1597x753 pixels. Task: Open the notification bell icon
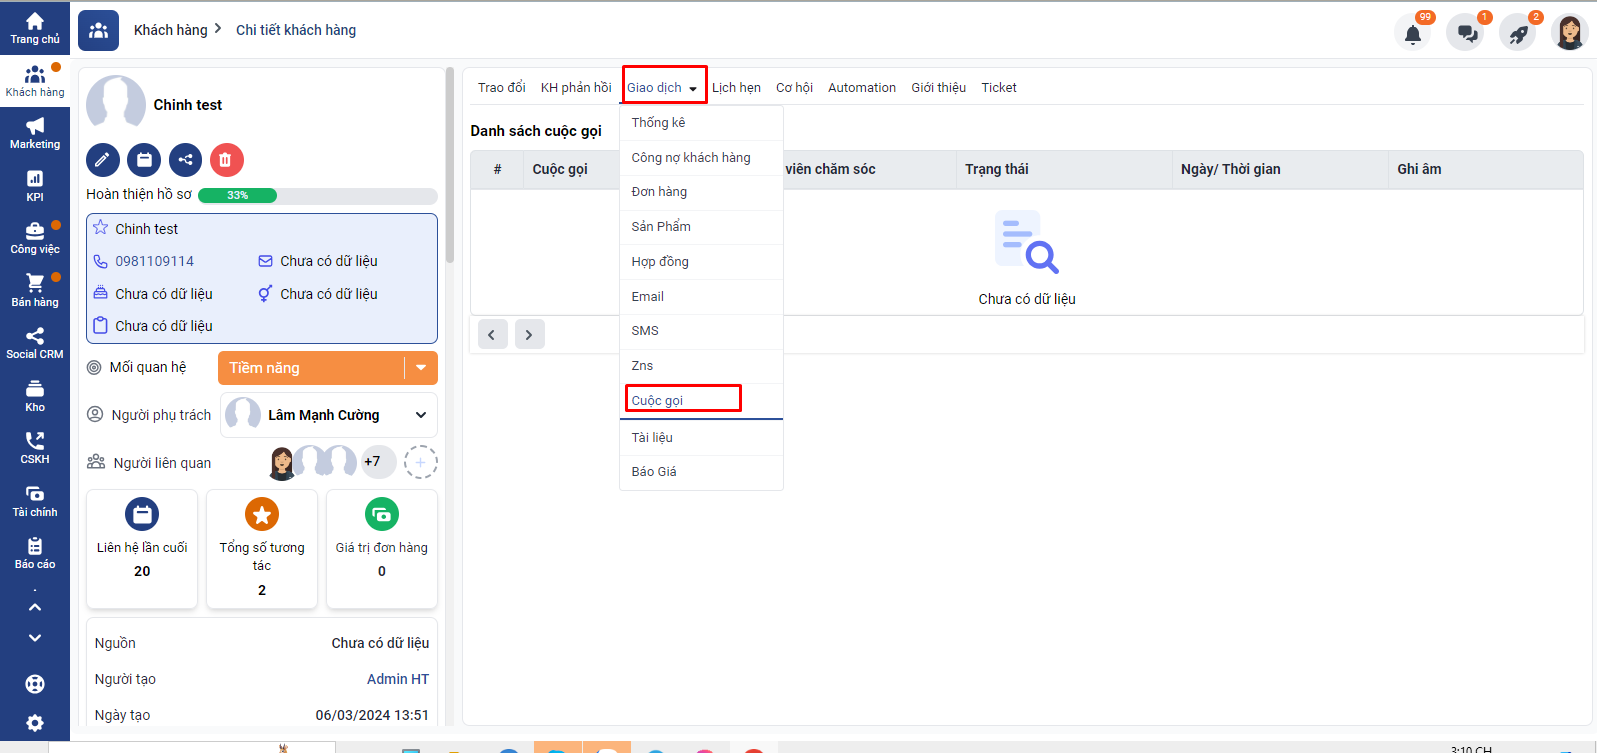1412,34
